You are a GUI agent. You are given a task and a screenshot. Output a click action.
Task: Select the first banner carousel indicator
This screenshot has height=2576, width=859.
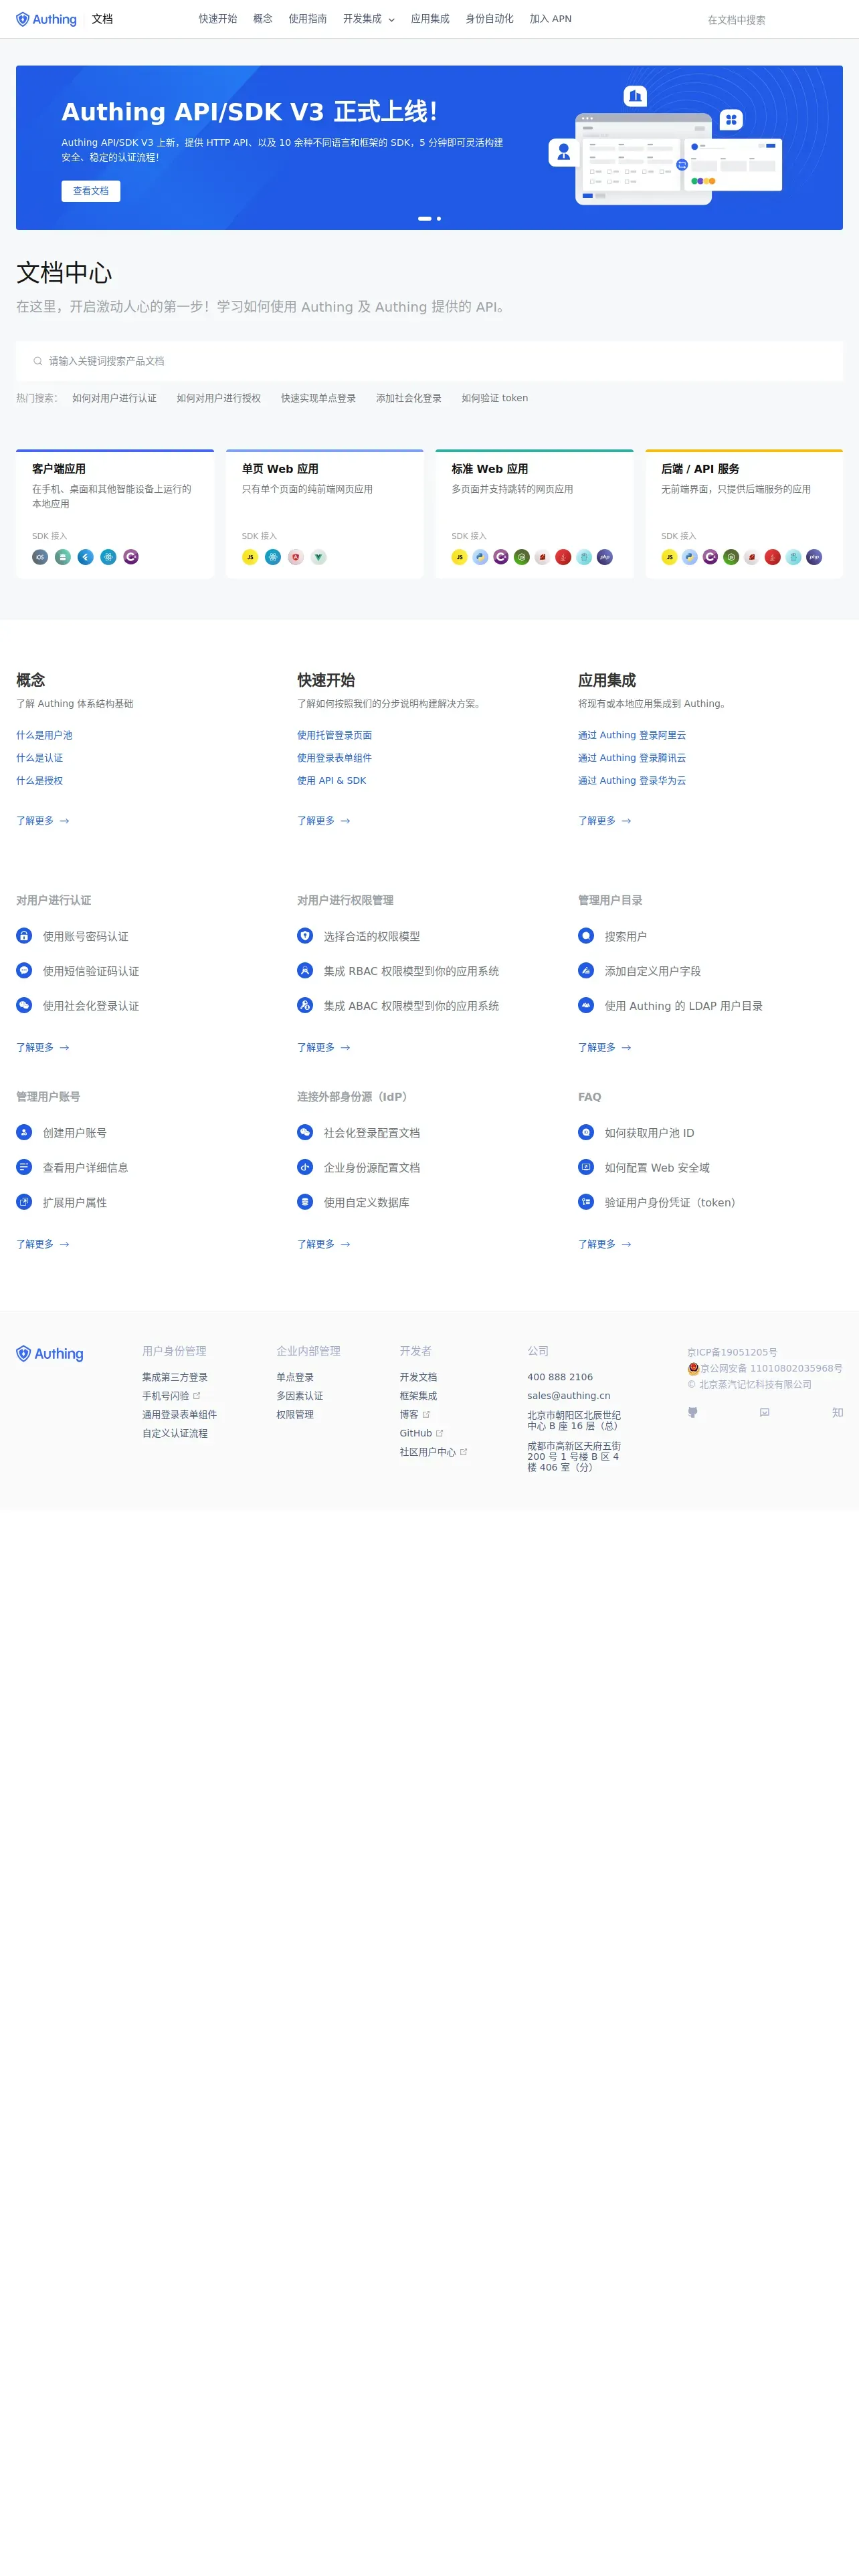pos(425,218)
